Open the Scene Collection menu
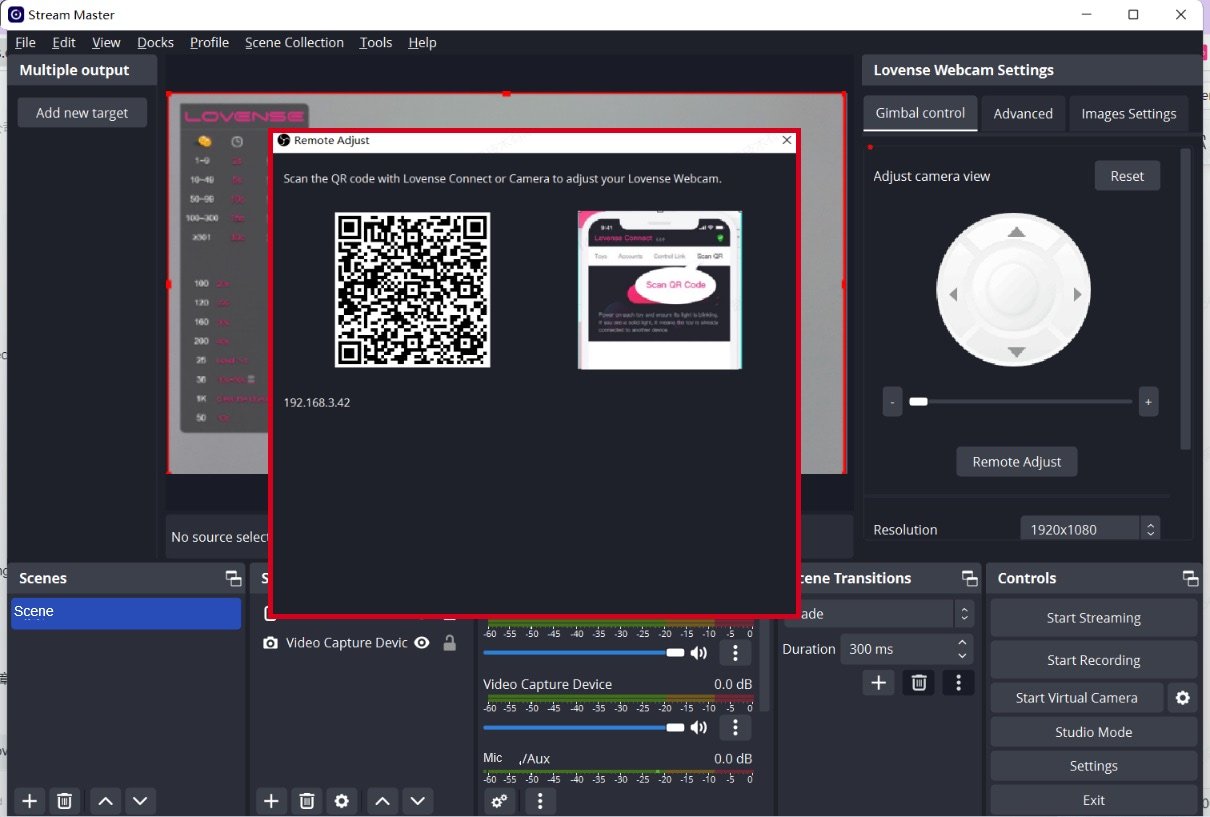 [x=294, y=42]
